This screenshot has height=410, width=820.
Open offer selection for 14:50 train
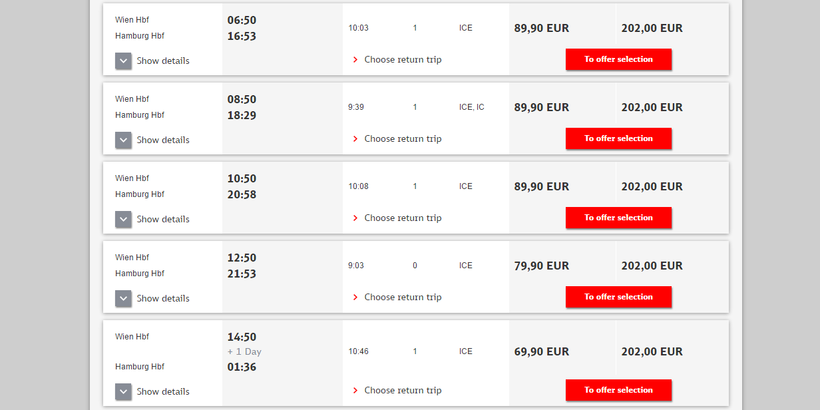pos(618,390)
